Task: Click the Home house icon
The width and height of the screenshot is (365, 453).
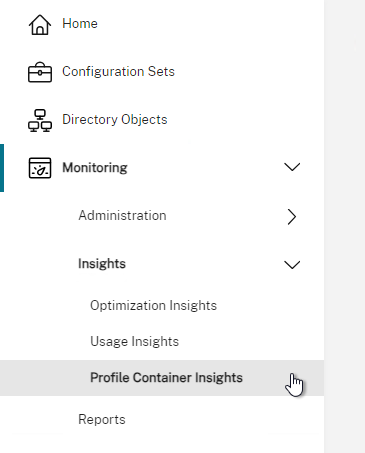Action: [x=40, y=24]
